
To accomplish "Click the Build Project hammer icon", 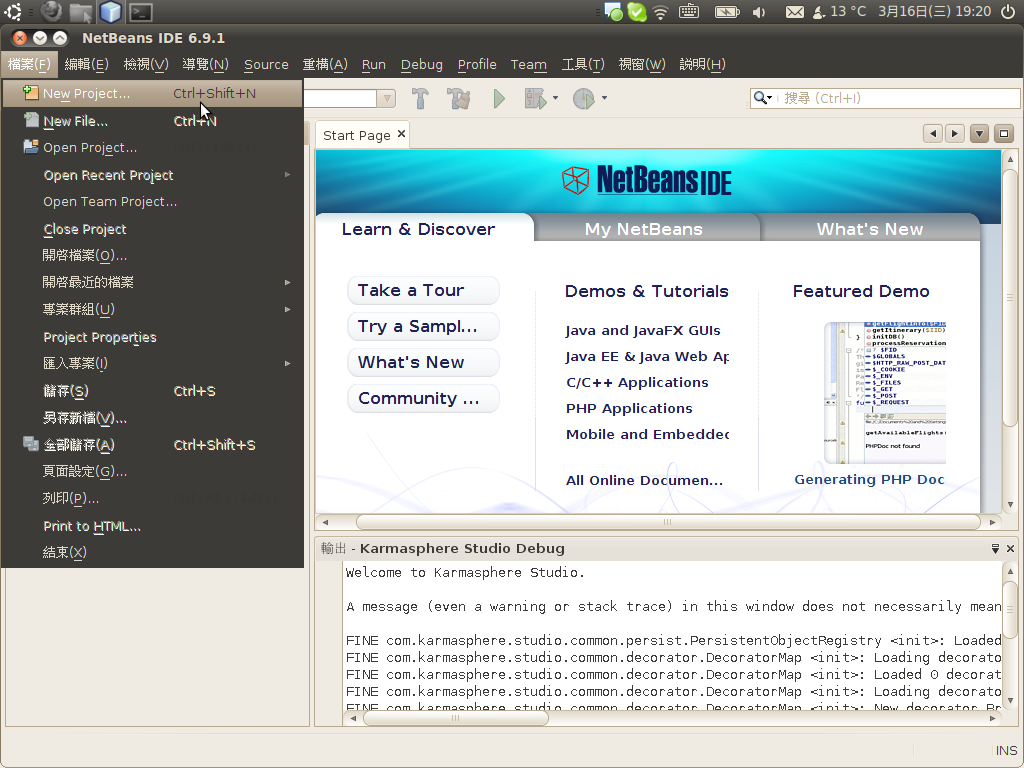I will point(420,99).
